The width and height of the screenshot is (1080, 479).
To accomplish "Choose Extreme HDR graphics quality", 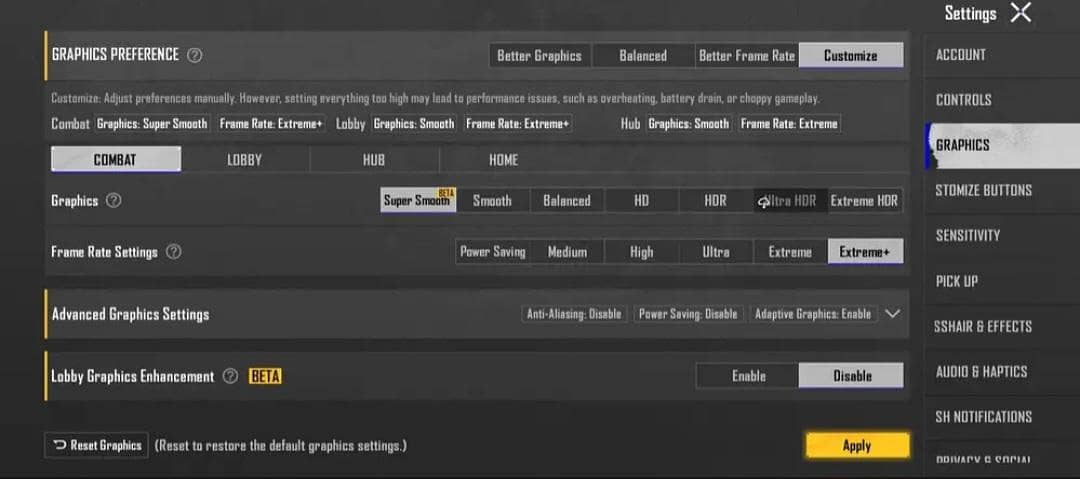I will [x=864, y=201].
